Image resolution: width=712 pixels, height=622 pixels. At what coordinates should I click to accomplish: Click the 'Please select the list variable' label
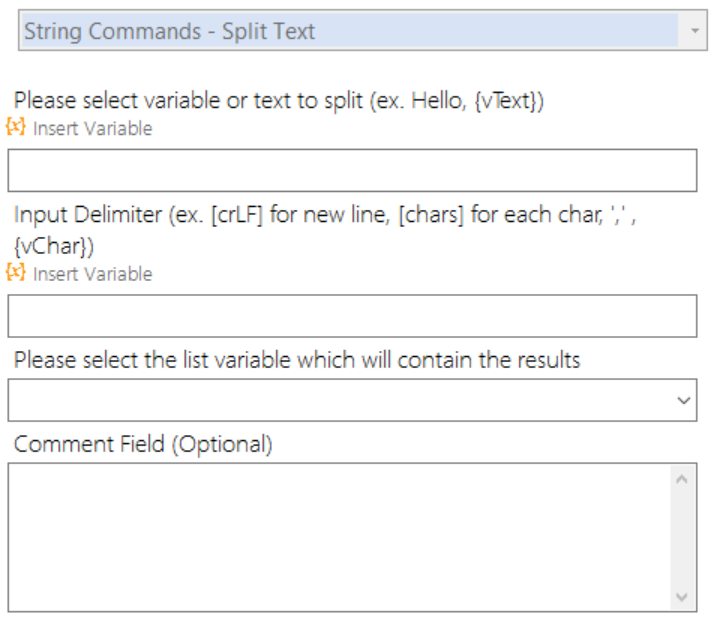pos(297,360)
